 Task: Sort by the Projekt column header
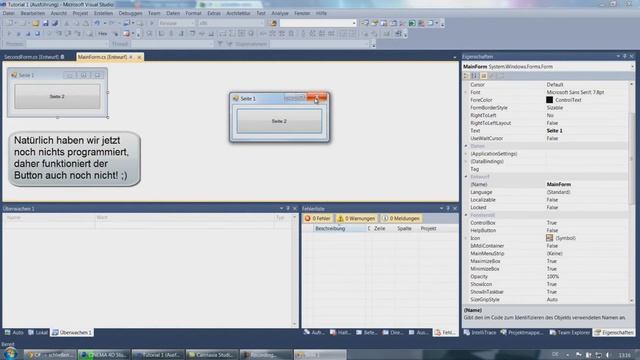click(x=429, y=229)
